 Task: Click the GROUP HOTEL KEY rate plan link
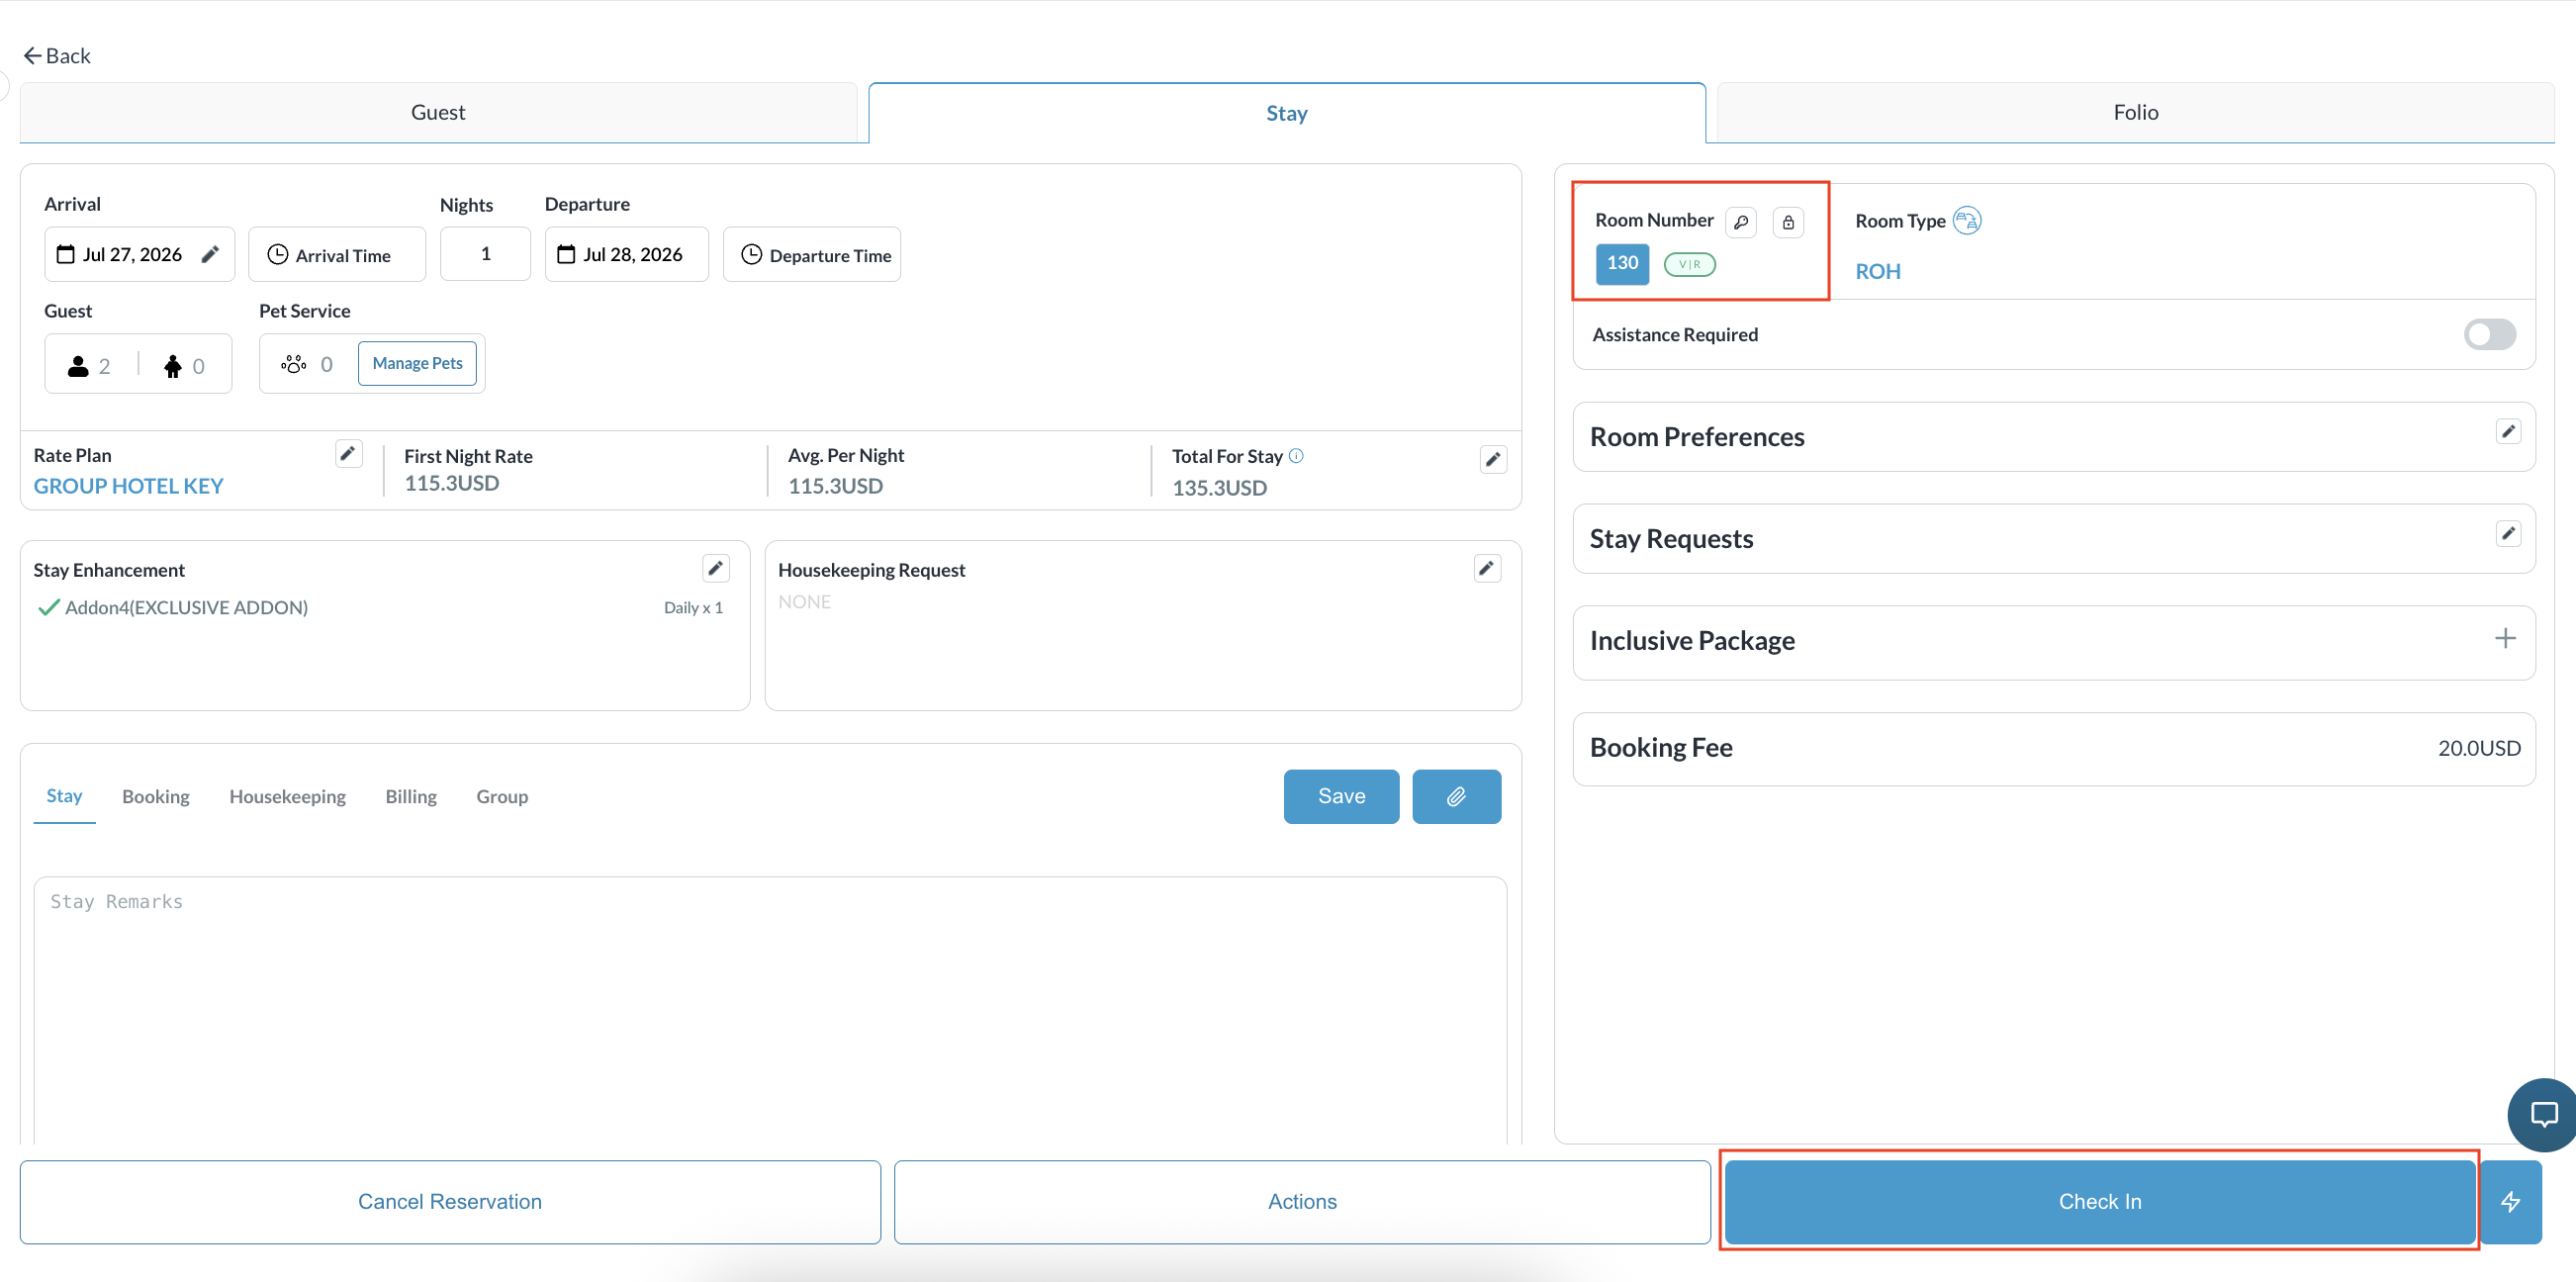coord(129,486)
